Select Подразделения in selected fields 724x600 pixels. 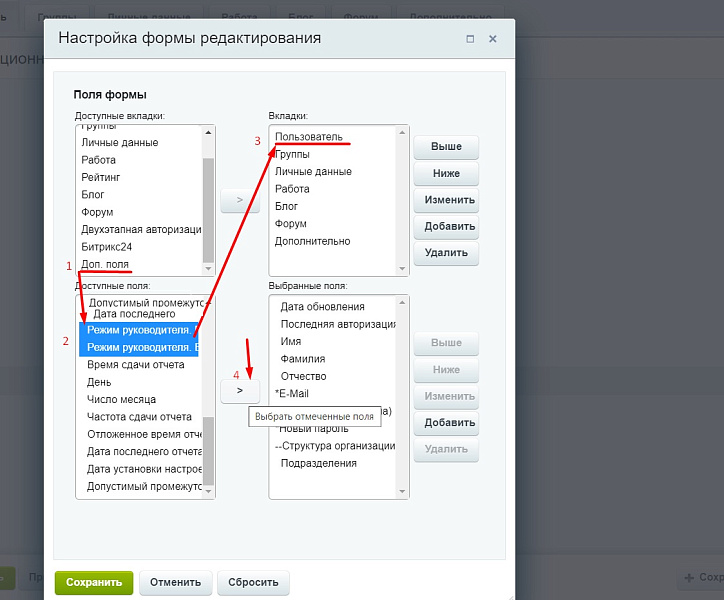point(319,463)
